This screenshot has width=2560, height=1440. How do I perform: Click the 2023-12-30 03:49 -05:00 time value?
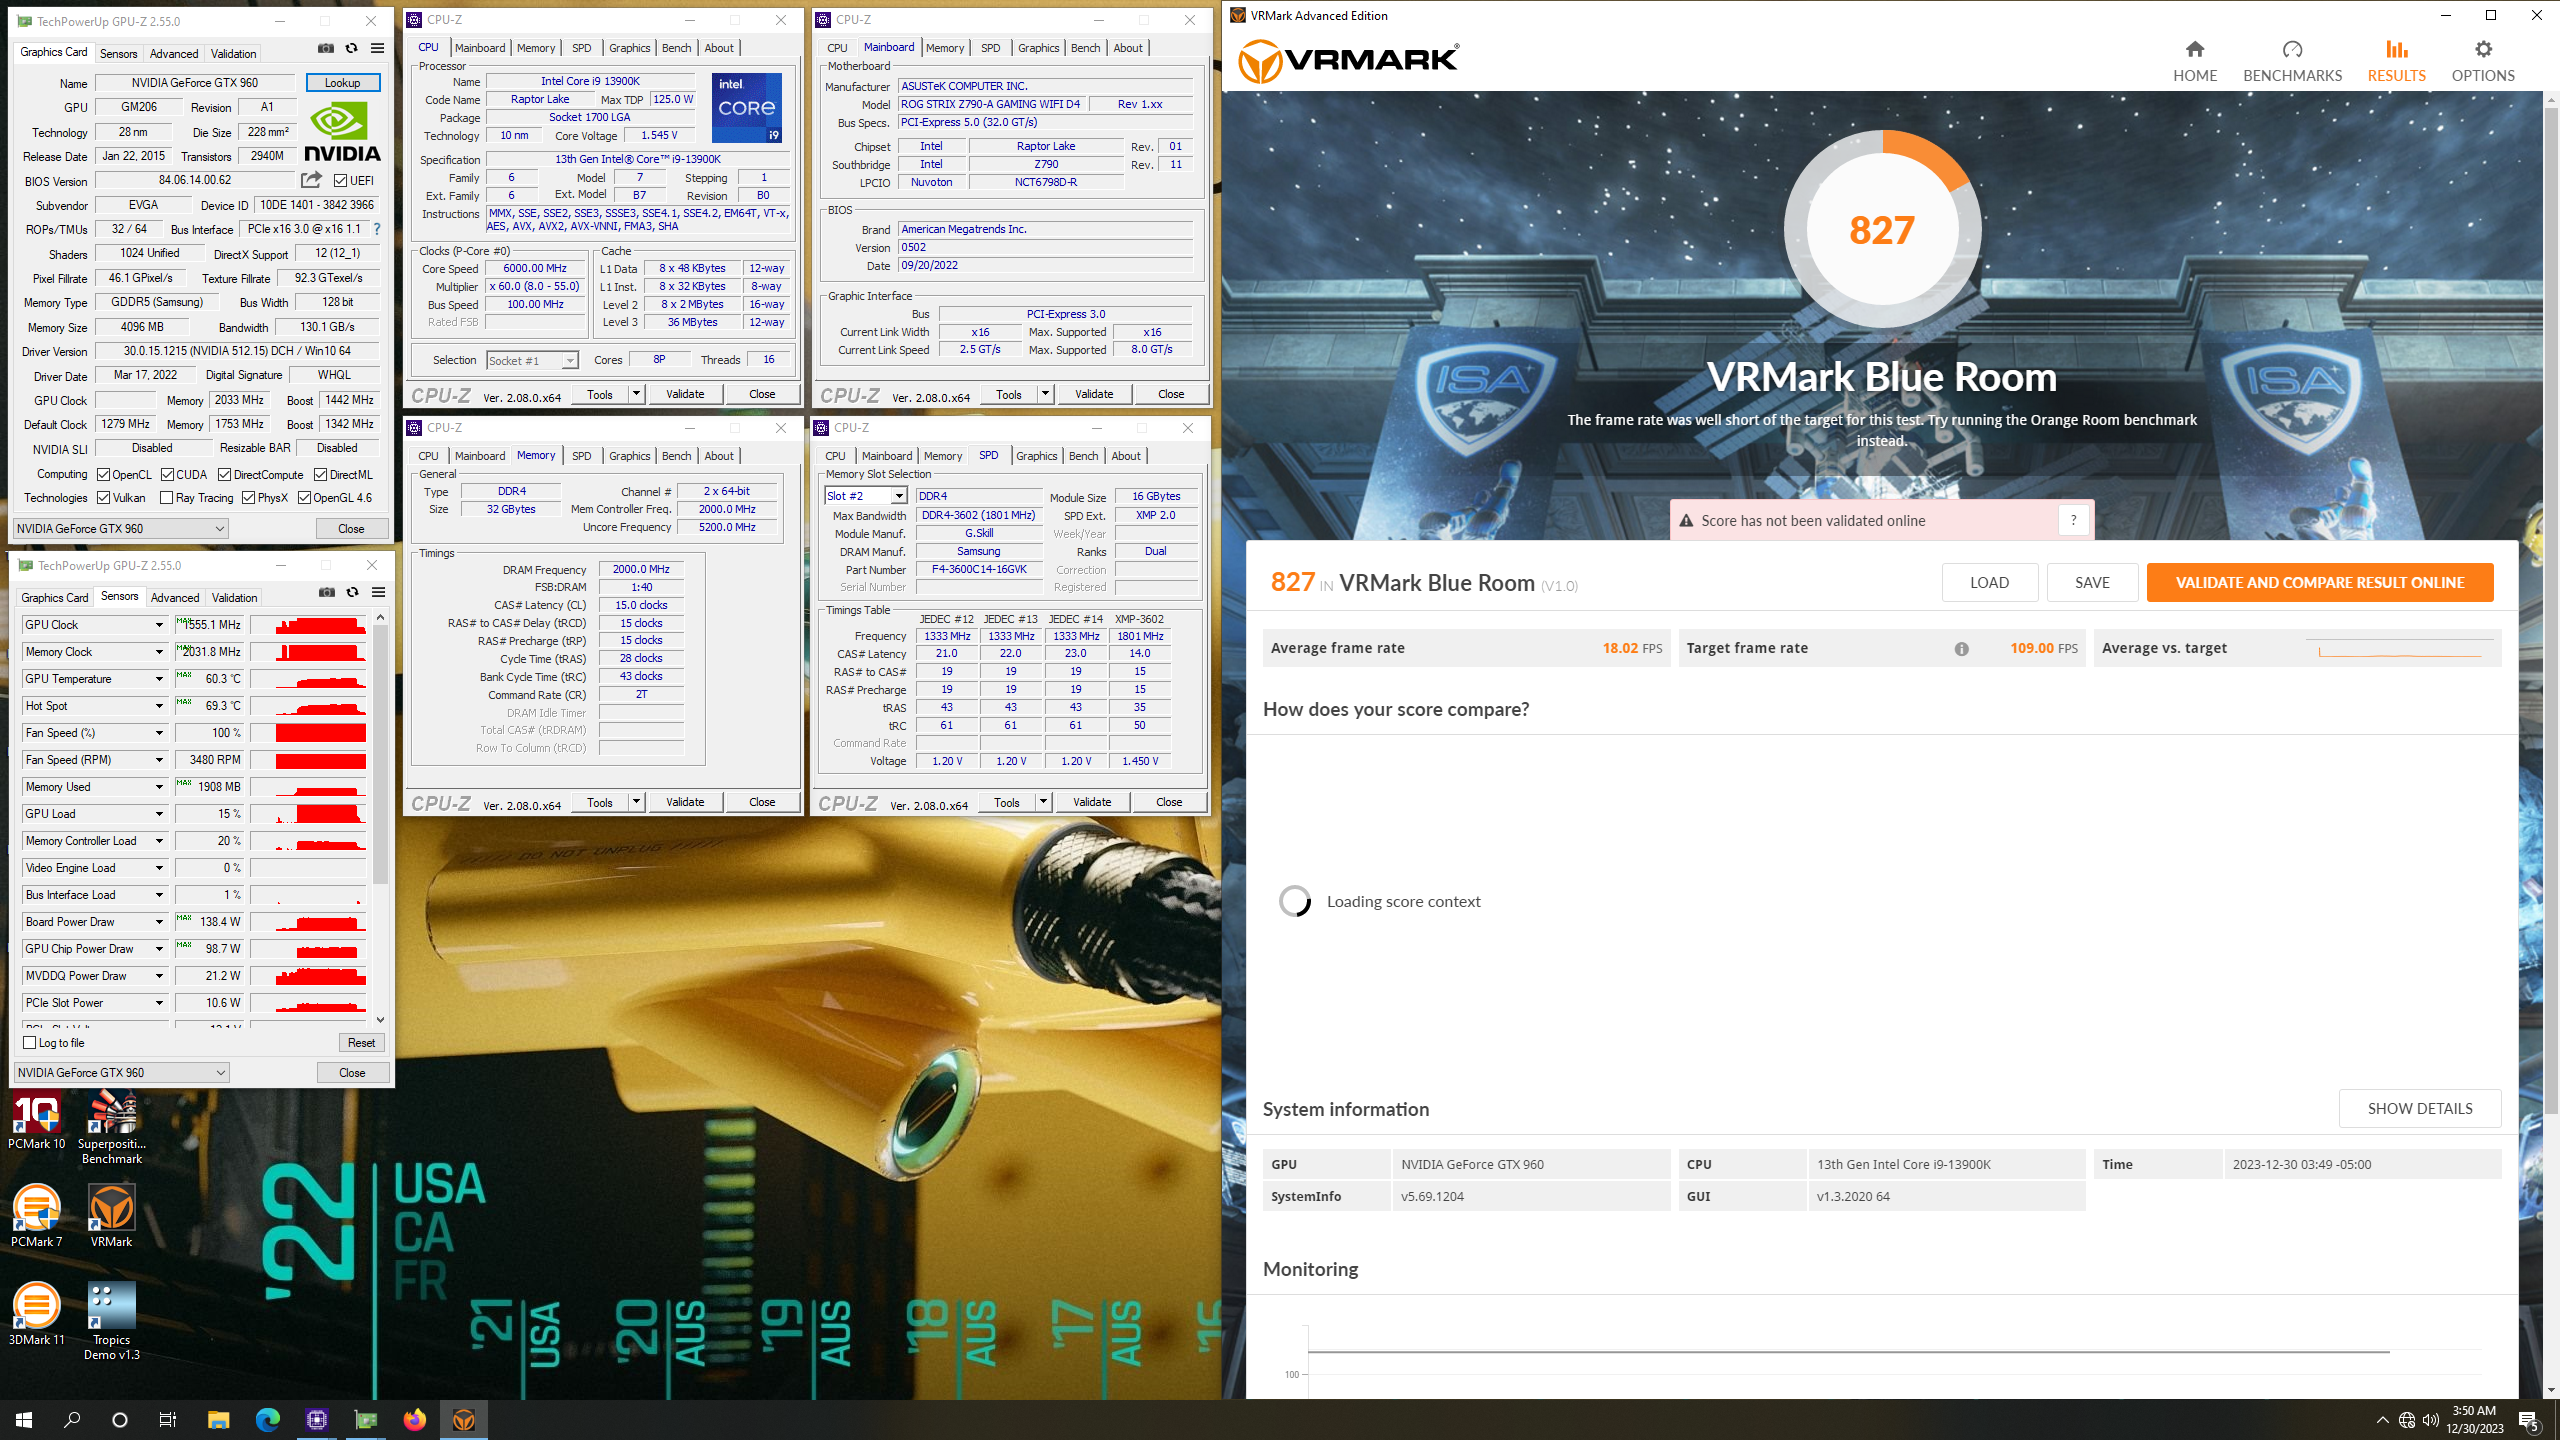point(2302,1164)
